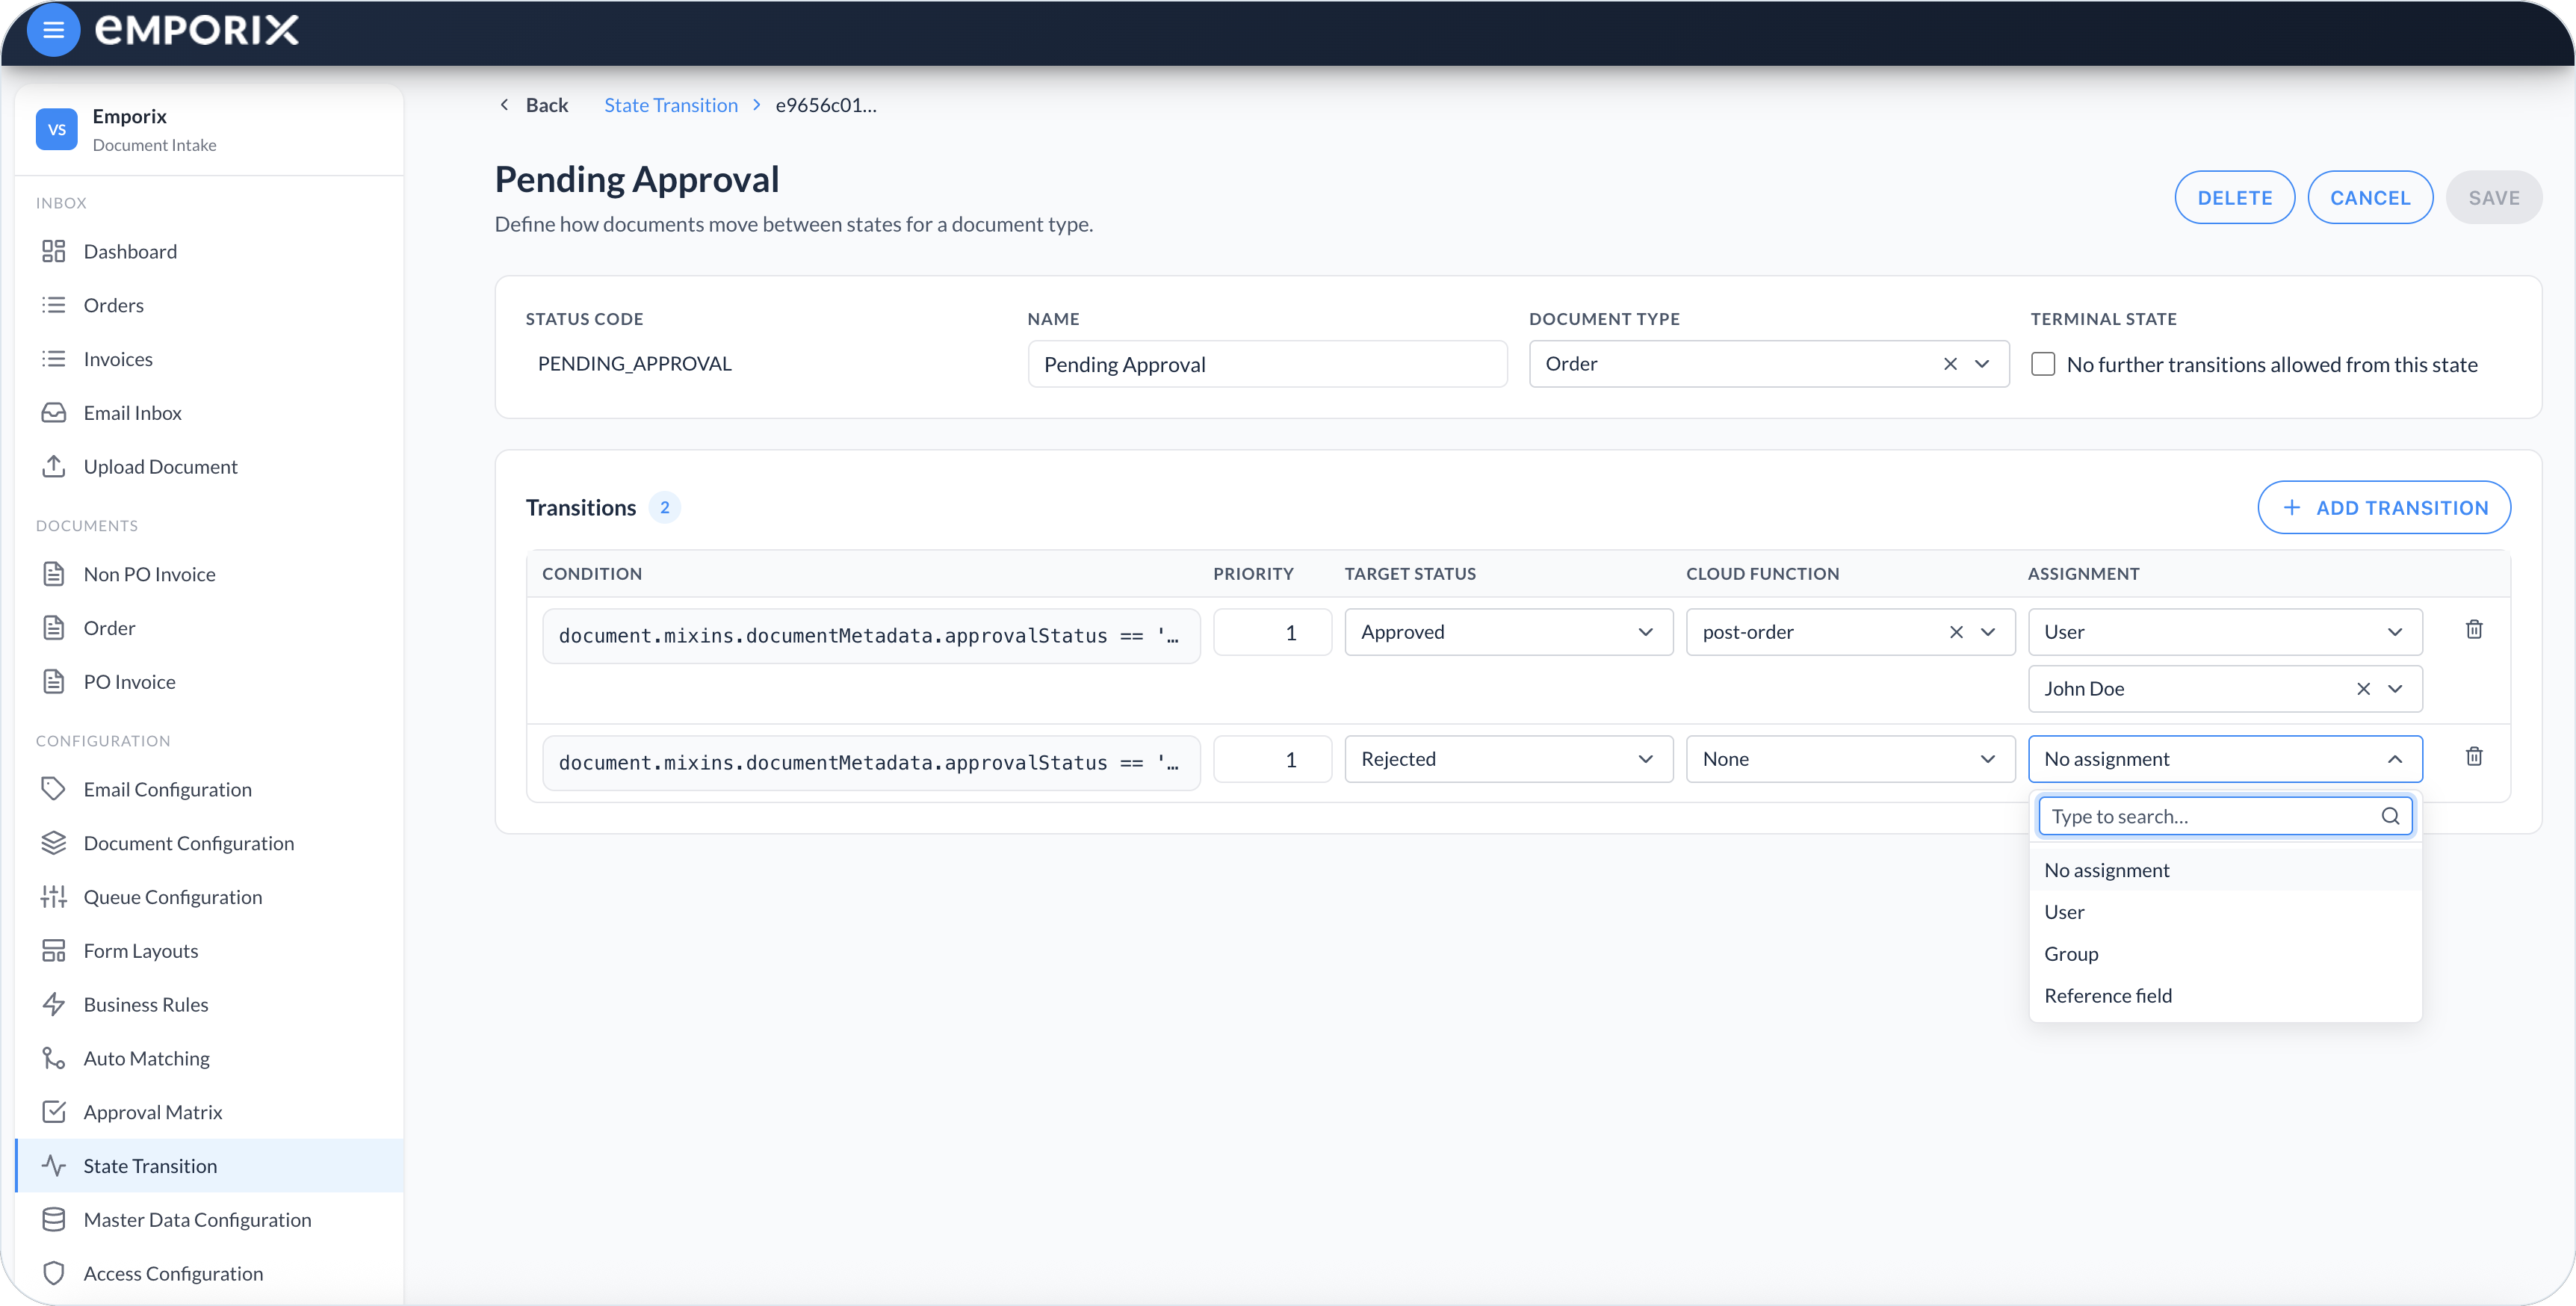Viewport: 2576px width, 1306px height.
Task: Open the hamburger menu in header
Action: pos(53,30)
